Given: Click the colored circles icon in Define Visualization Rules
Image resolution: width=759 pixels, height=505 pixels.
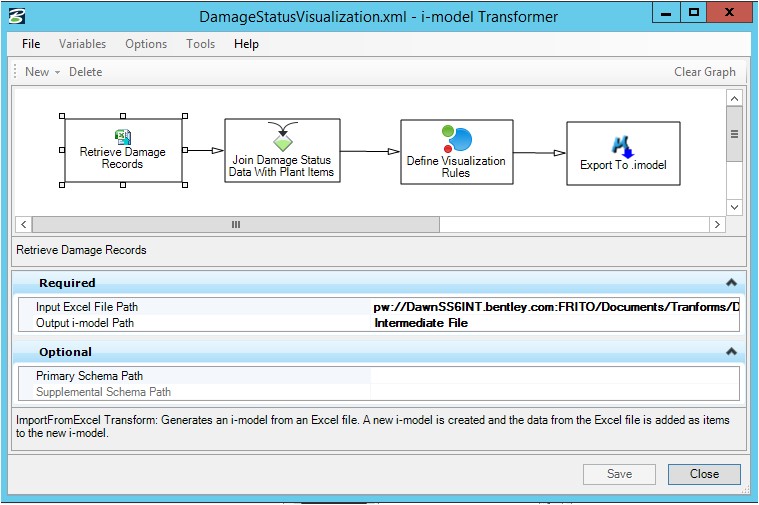Looking at the screenshot, I should (x=456, y=138).
